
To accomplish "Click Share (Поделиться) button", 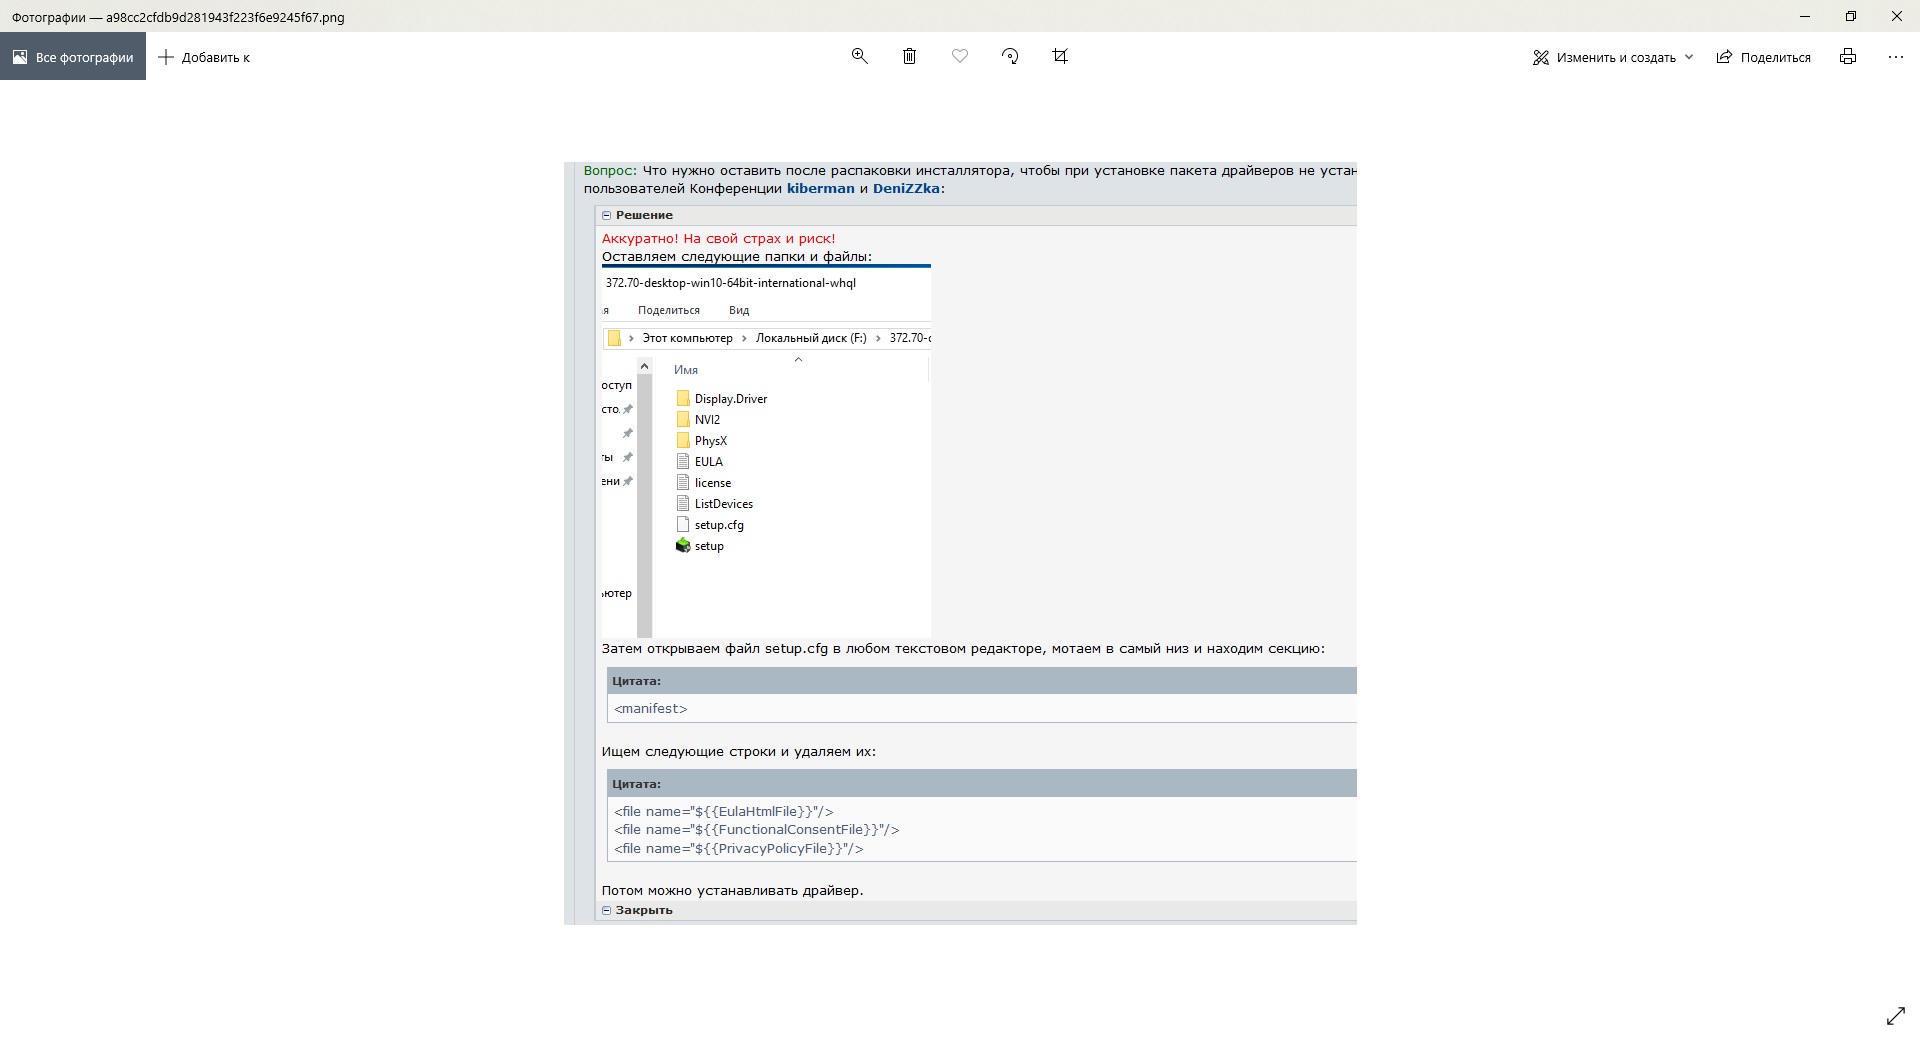I will point(1764,57).
